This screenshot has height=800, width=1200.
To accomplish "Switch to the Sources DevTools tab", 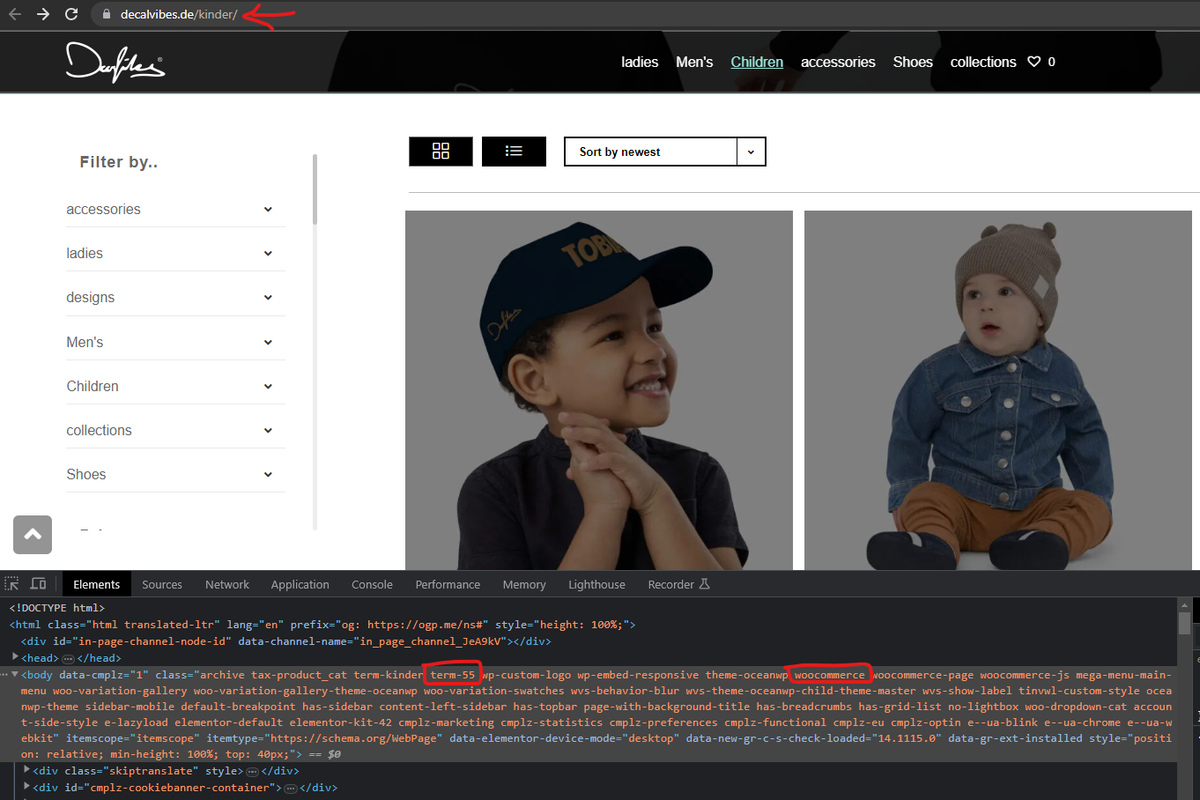I will pyautogui.click(x=162, y=584).
